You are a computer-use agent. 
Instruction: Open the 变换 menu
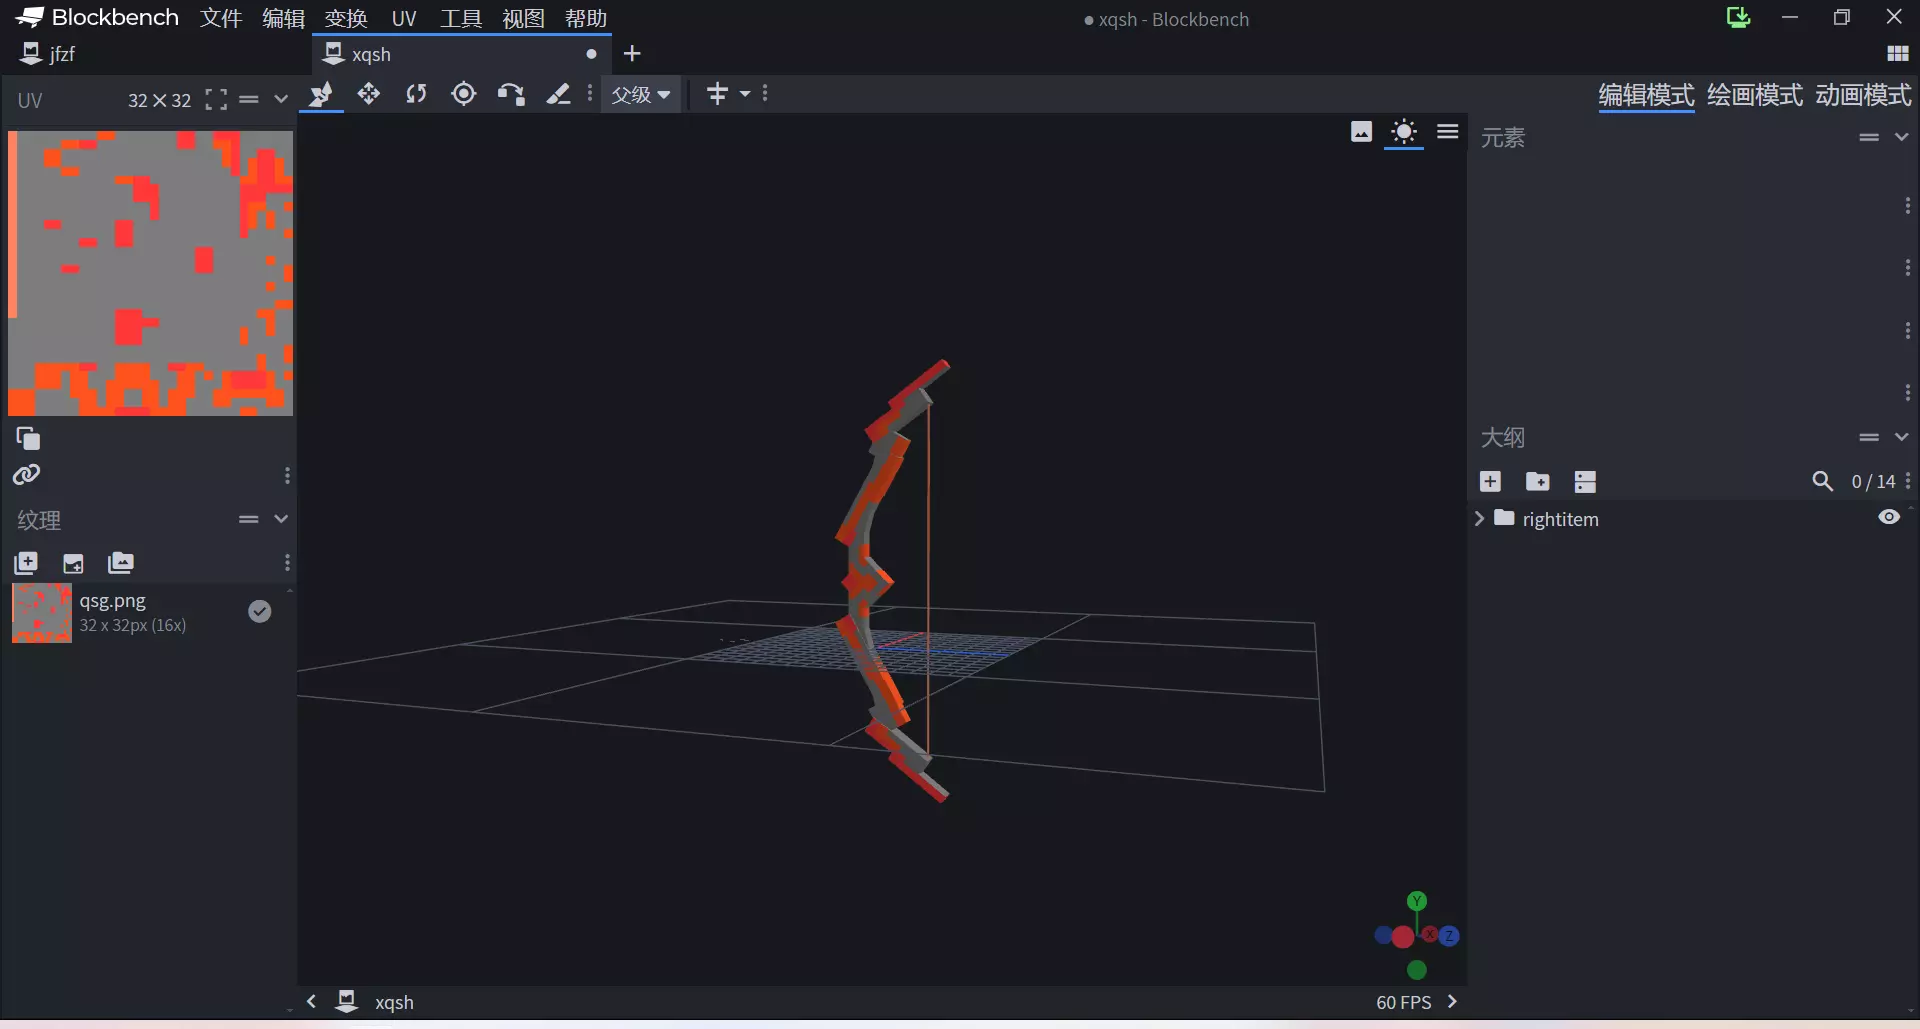pos(346,18)
